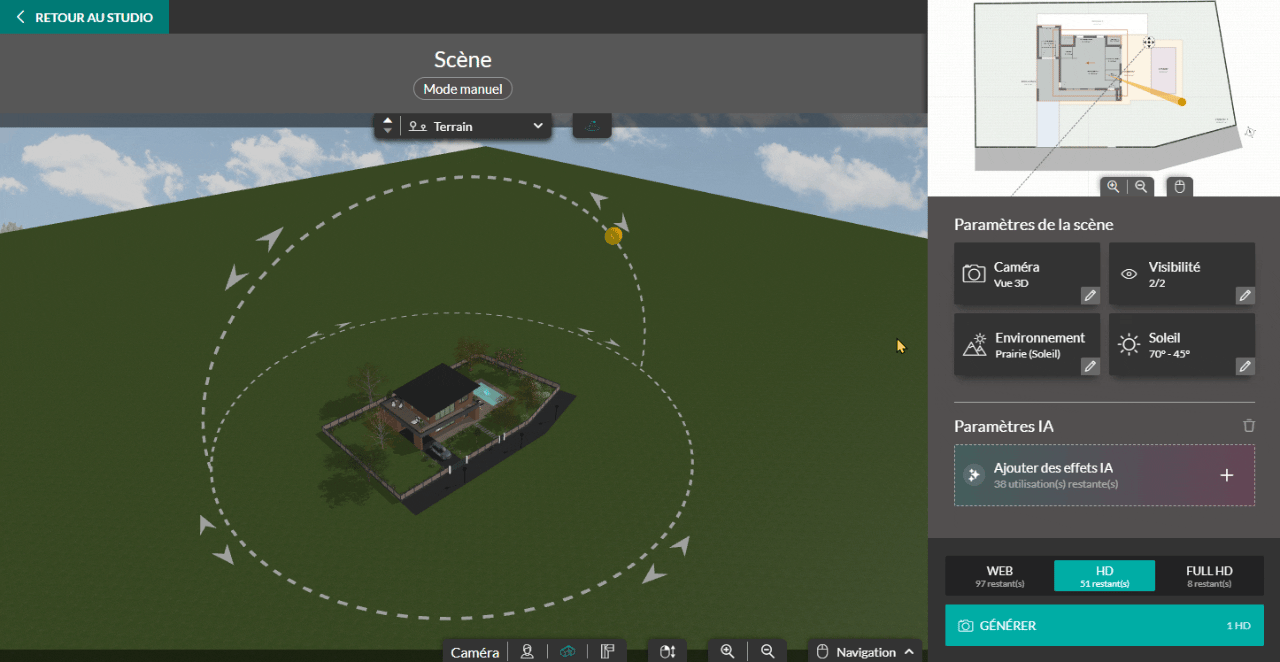
Task: Click Retour au Studio button
Action: [x=84, y=17]
